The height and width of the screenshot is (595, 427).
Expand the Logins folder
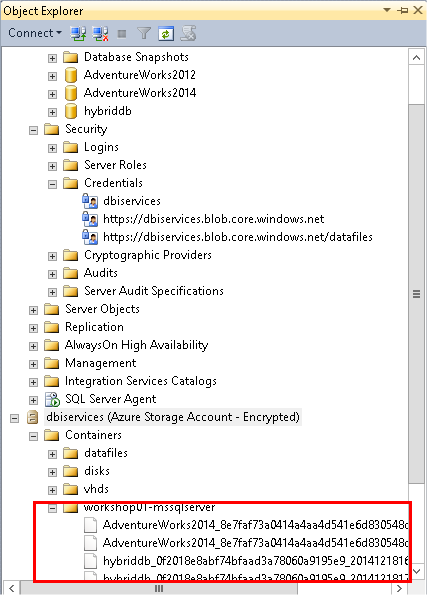pyautogui.click(x=52, y=148)
